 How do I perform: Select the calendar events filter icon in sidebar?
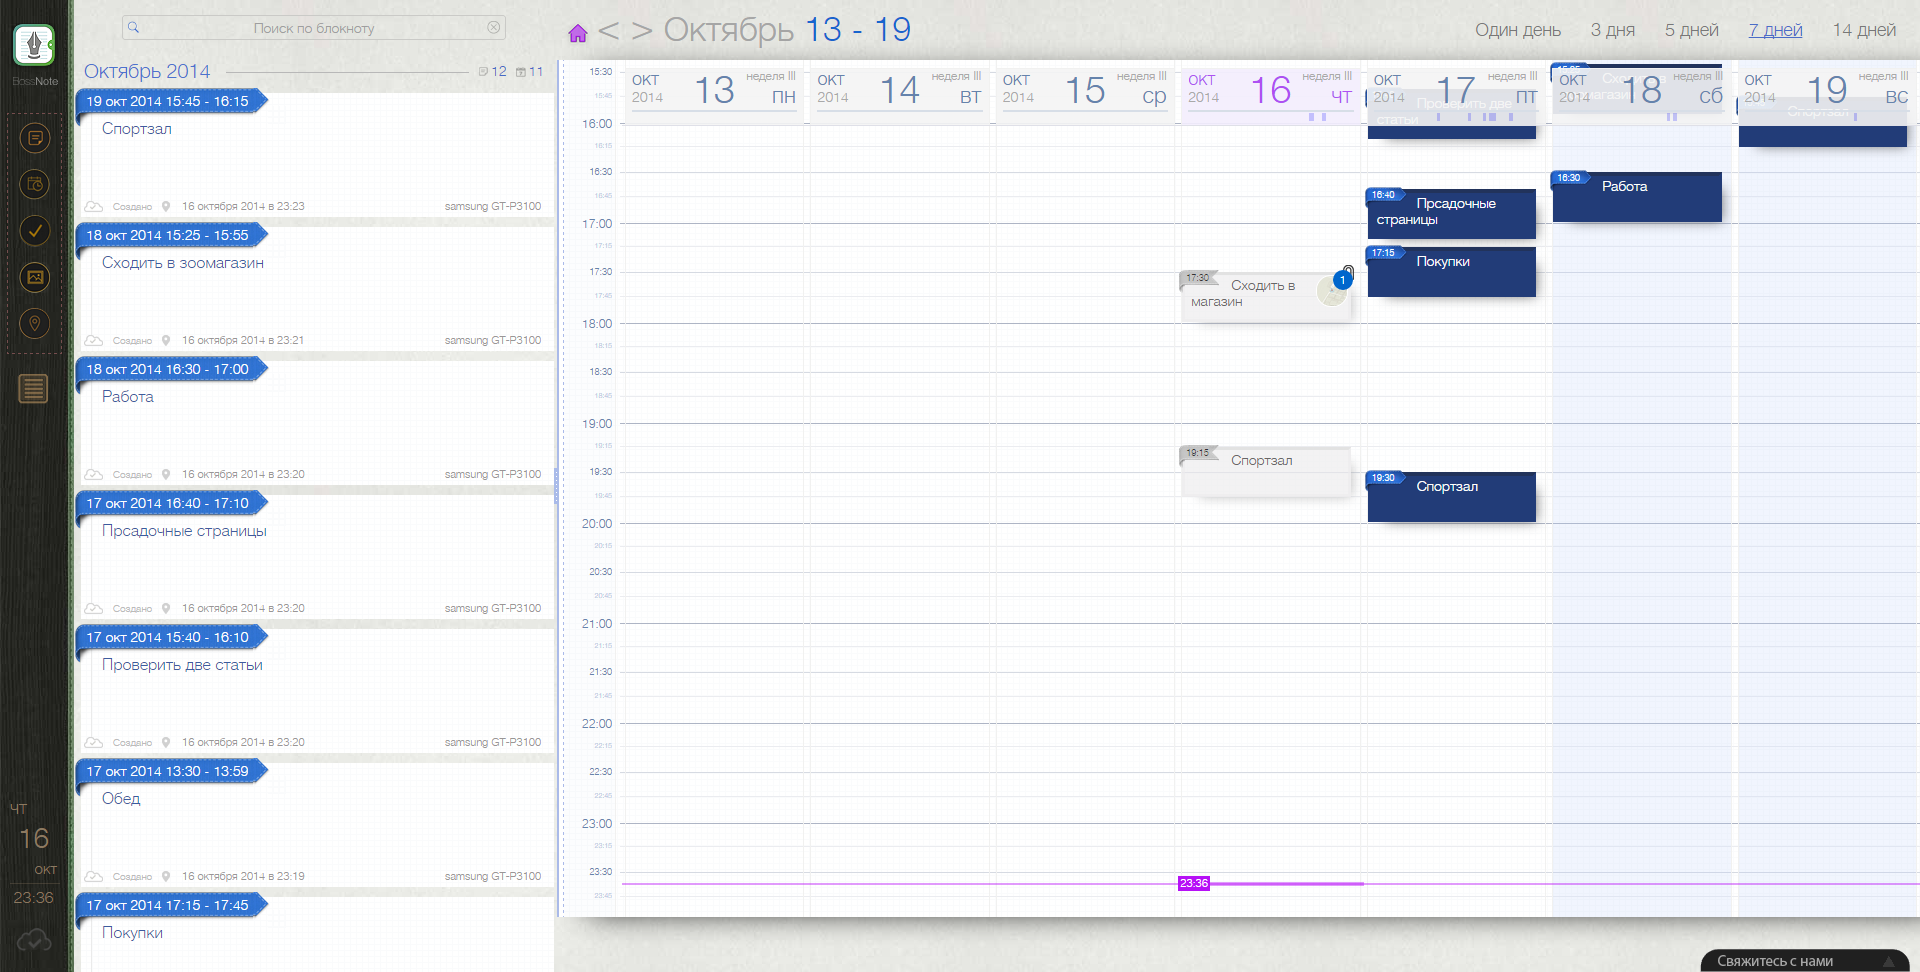click(35, 184)
